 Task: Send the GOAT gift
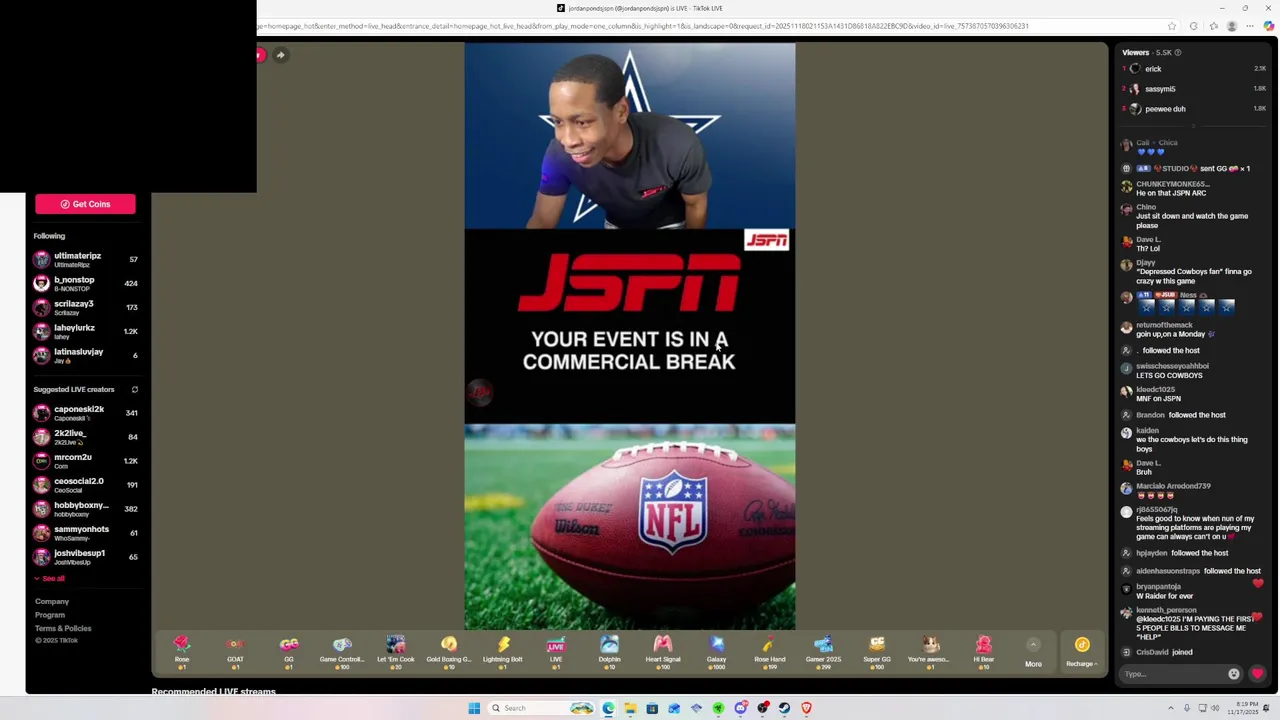point(235,651)
